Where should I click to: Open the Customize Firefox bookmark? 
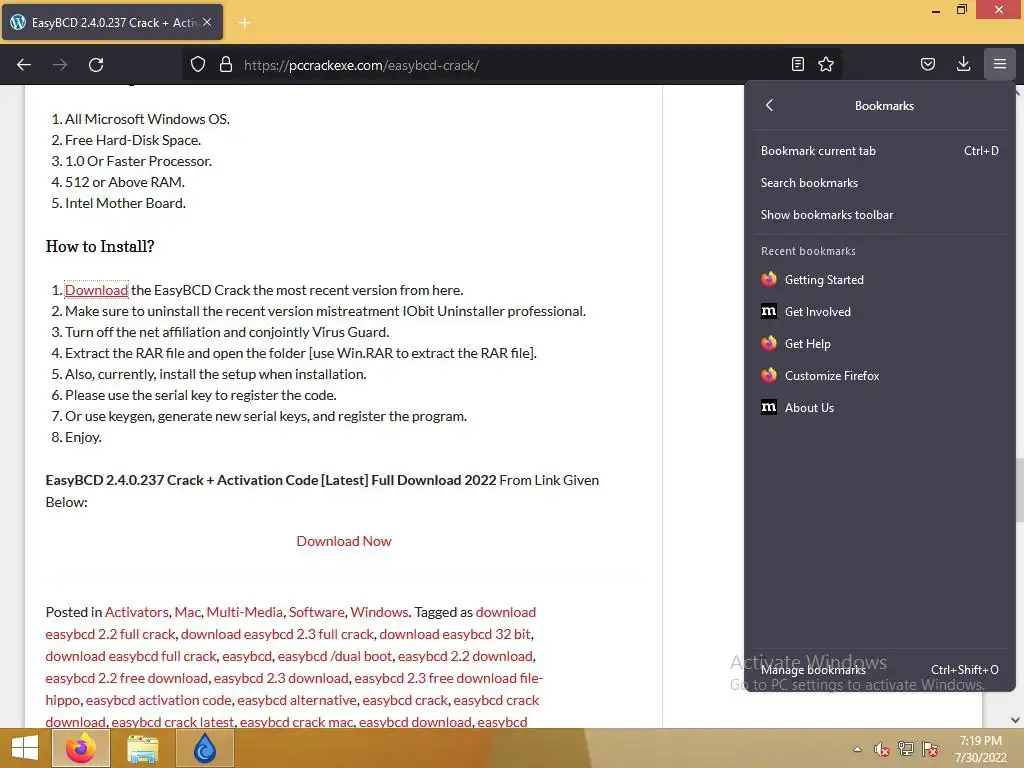[x=880, y=376]
